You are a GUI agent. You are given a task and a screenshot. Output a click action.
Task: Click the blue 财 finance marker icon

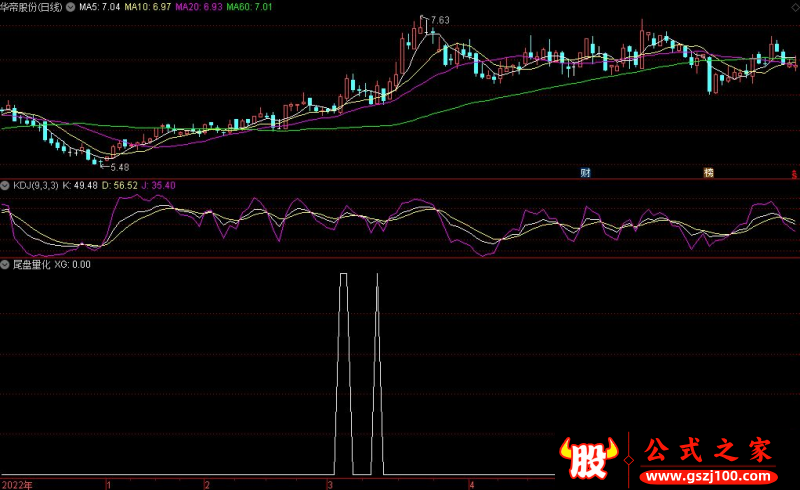tap(585, 172)
